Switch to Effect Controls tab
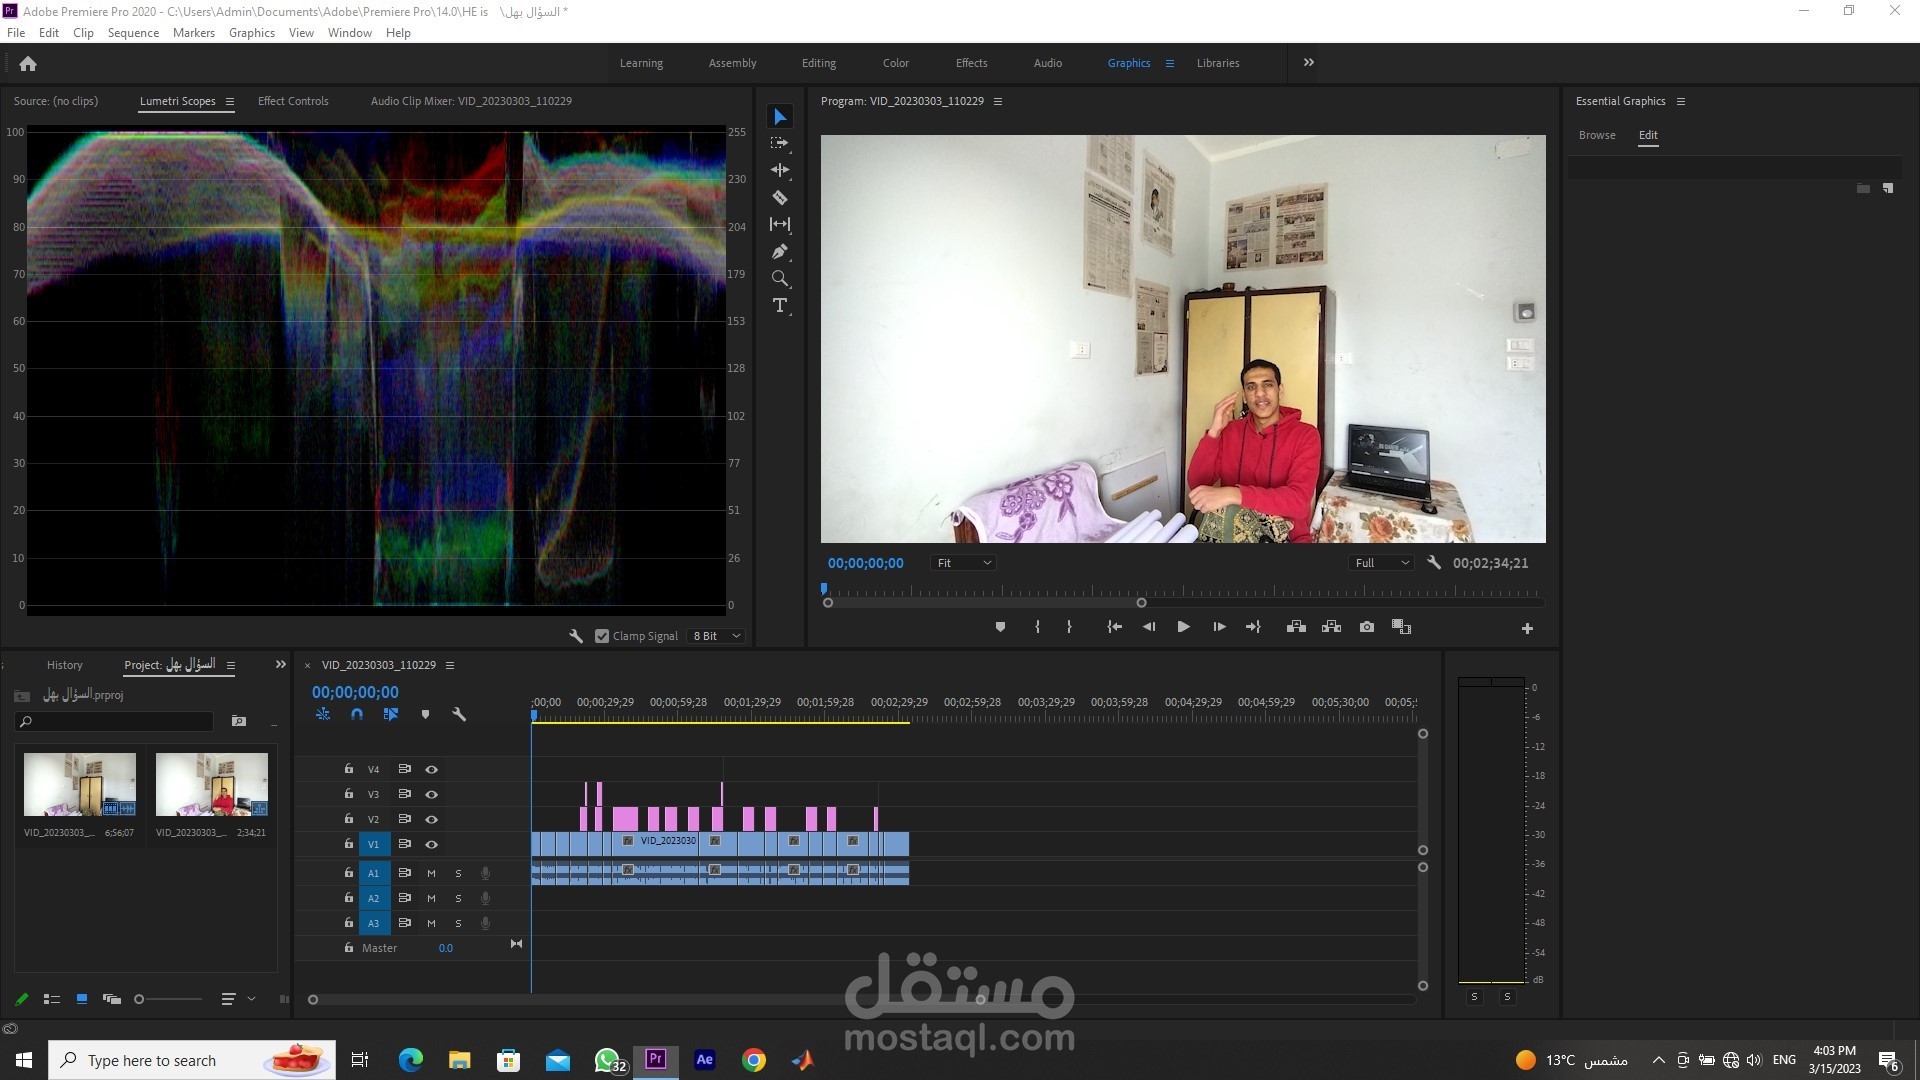Screen dimensions: 1920x1080 coord(293,101)
